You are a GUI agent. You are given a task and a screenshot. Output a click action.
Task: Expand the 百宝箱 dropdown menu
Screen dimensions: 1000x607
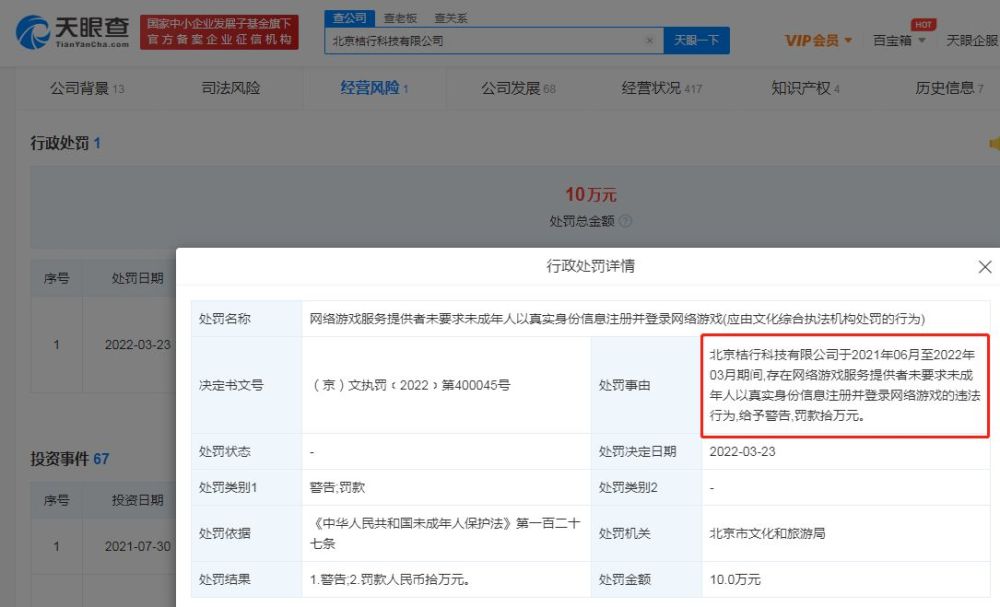coord(899,41)
